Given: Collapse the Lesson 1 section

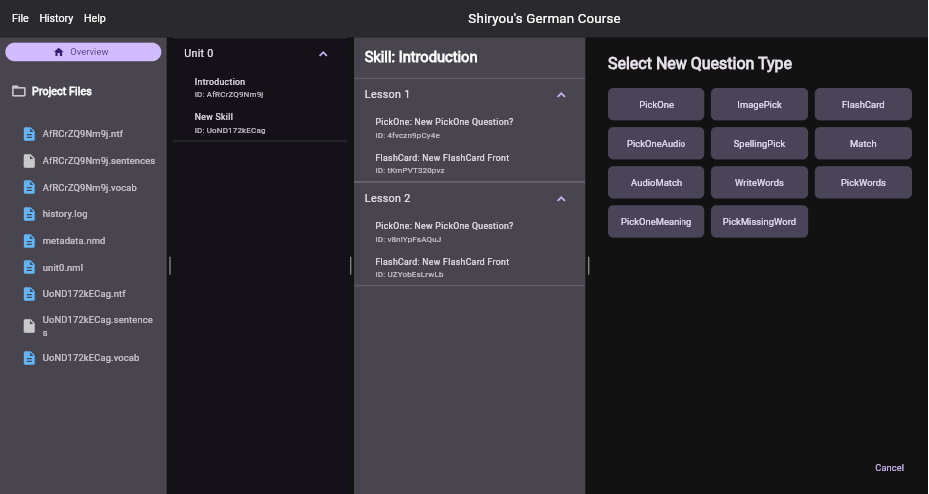Looking at the screenshot, I should [x=561, y=95].
